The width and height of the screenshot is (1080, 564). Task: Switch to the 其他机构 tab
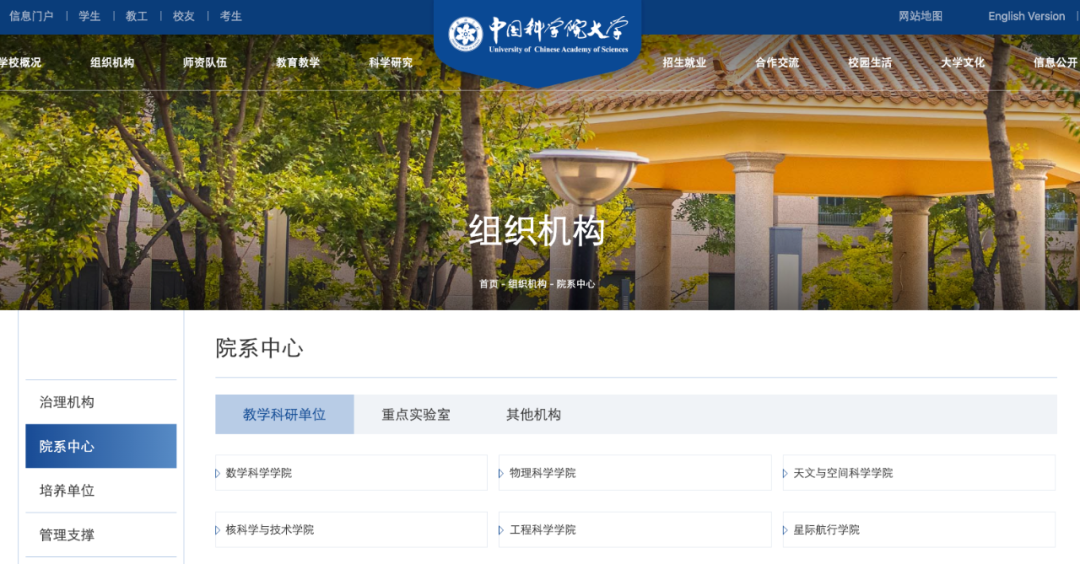(533, 414)
